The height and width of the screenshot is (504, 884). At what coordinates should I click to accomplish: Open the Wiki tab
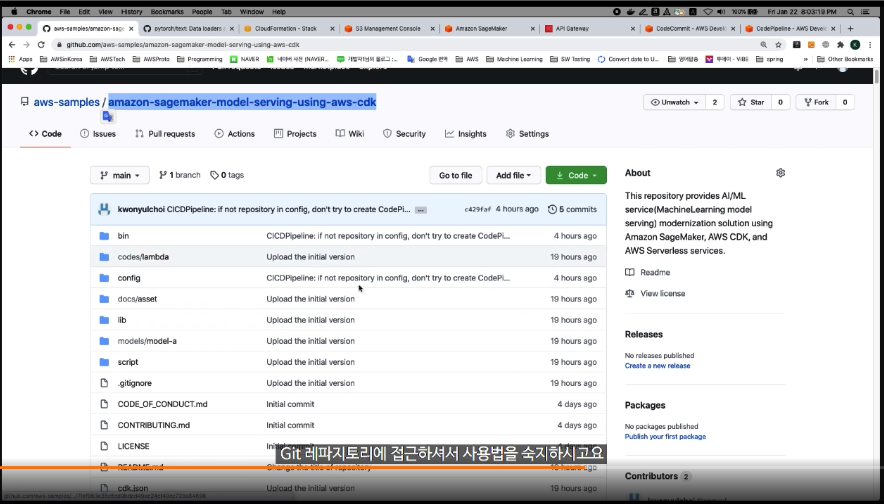[350, 134]
